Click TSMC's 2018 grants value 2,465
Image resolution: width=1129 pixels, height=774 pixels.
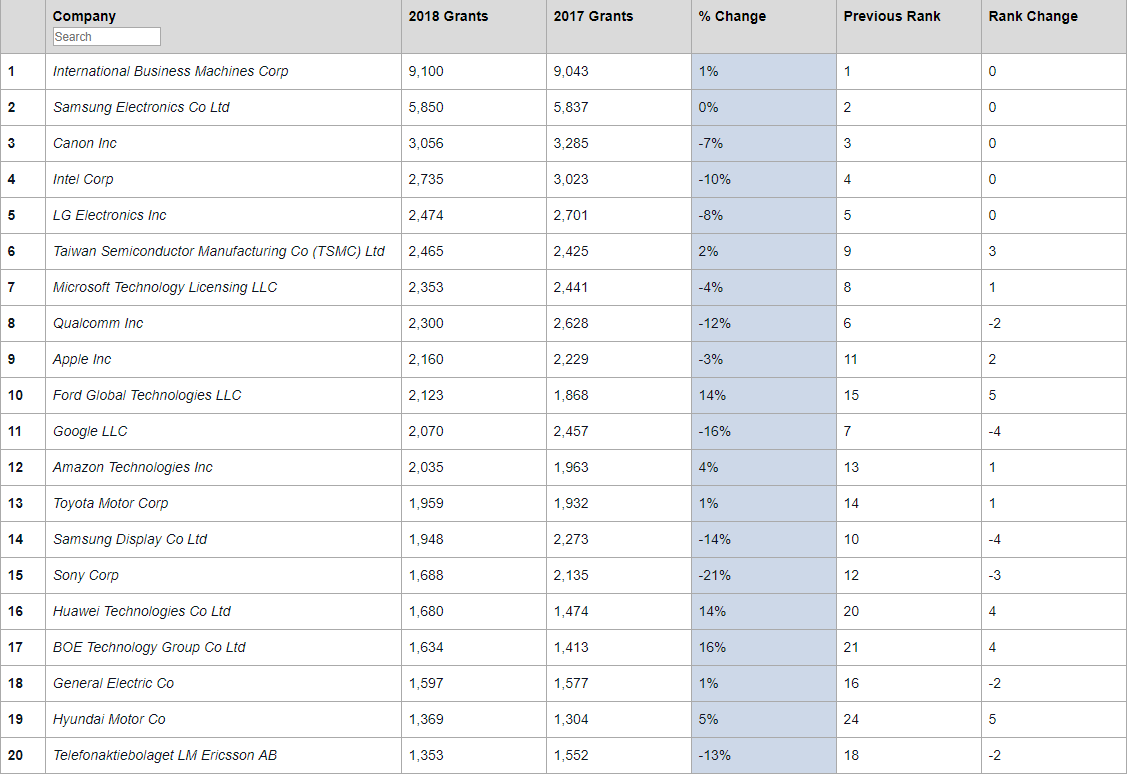coord(426,251)
